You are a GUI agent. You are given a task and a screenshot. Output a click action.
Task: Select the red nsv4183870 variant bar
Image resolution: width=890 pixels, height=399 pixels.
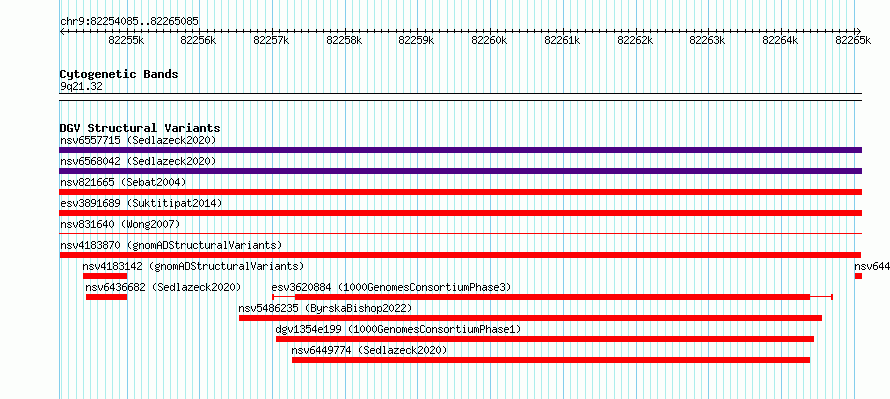tap(460, 255)
